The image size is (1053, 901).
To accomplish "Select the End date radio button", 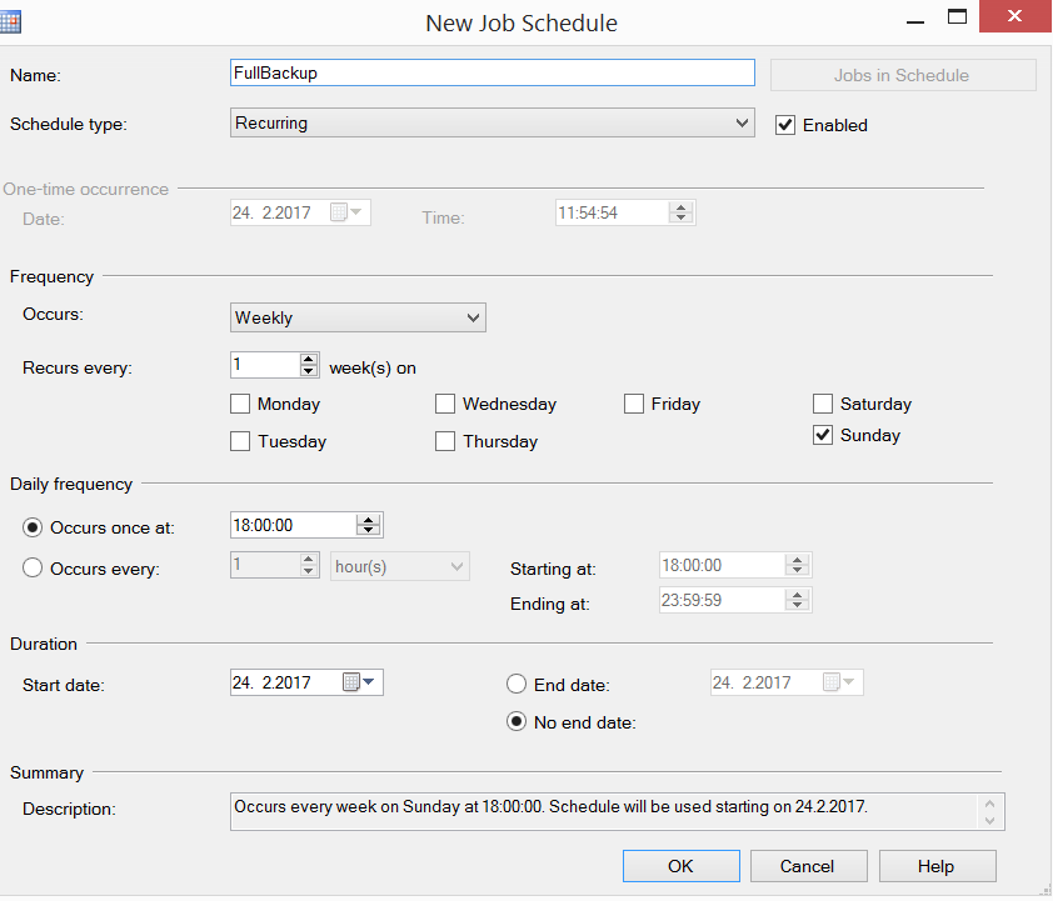I will point(516,684).
